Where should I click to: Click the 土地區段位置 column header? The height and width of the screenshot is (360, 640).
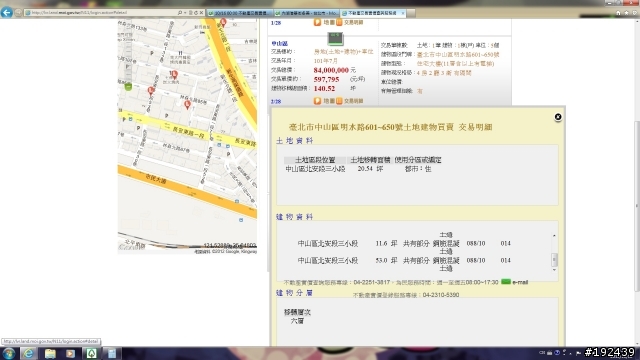coord(315,160)
